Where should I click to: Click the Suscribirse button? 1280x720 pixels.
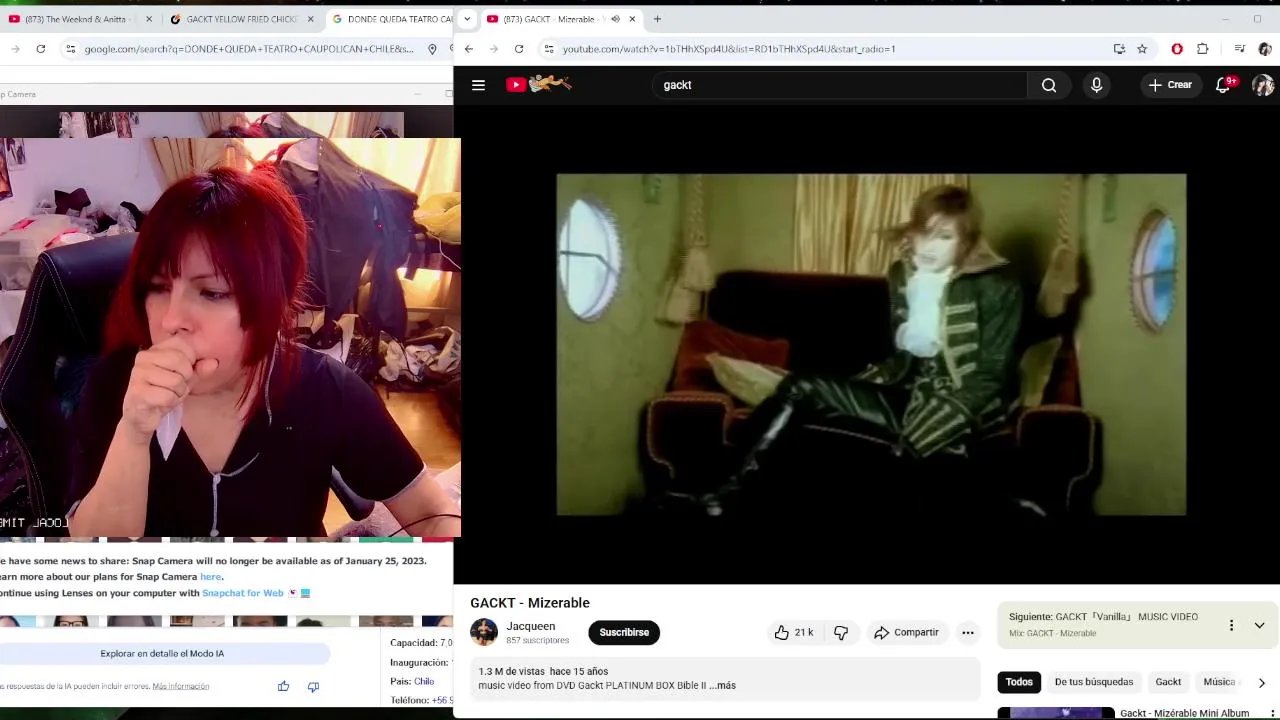(x=624, y=632)
